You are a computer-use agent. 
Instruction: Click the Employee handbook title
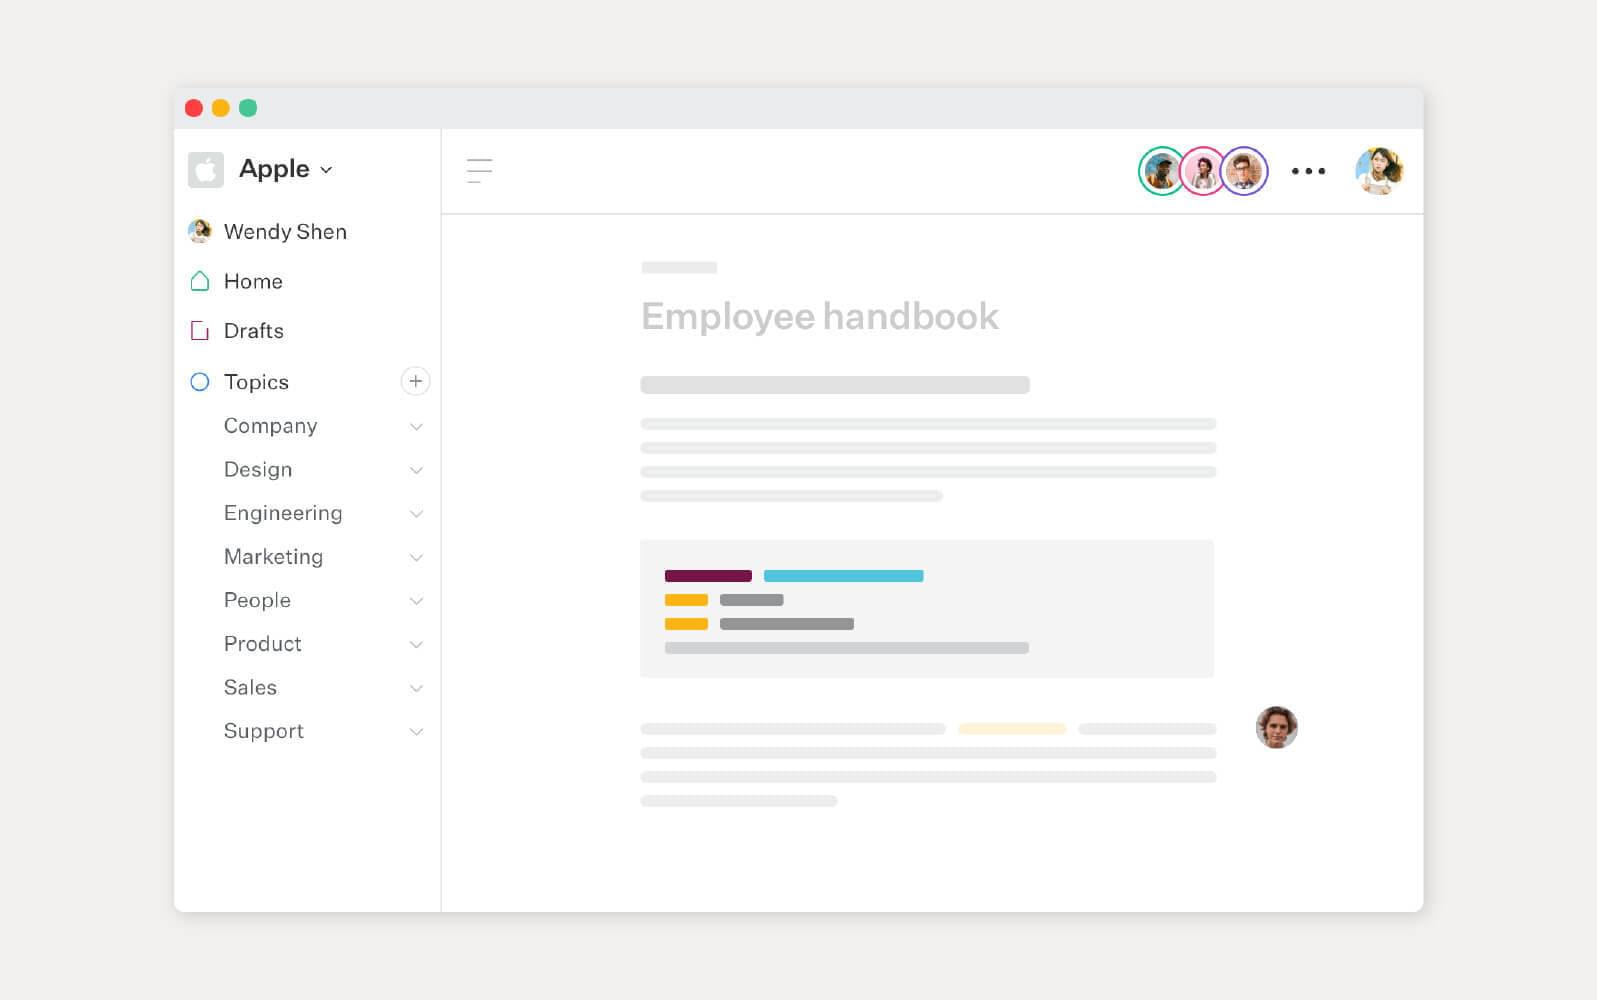click(x=819, y=316)
